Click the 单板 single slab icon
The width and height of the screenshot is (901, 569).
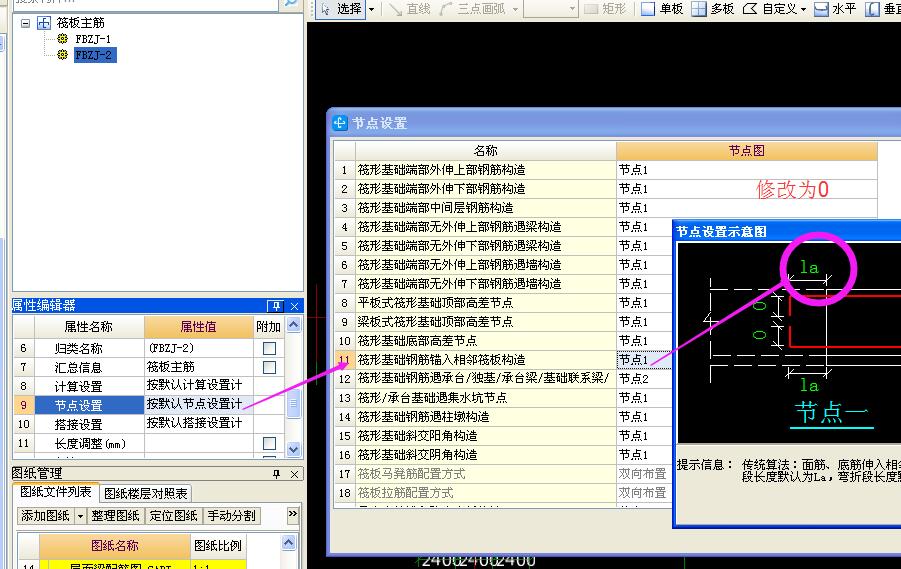point(648,9)
